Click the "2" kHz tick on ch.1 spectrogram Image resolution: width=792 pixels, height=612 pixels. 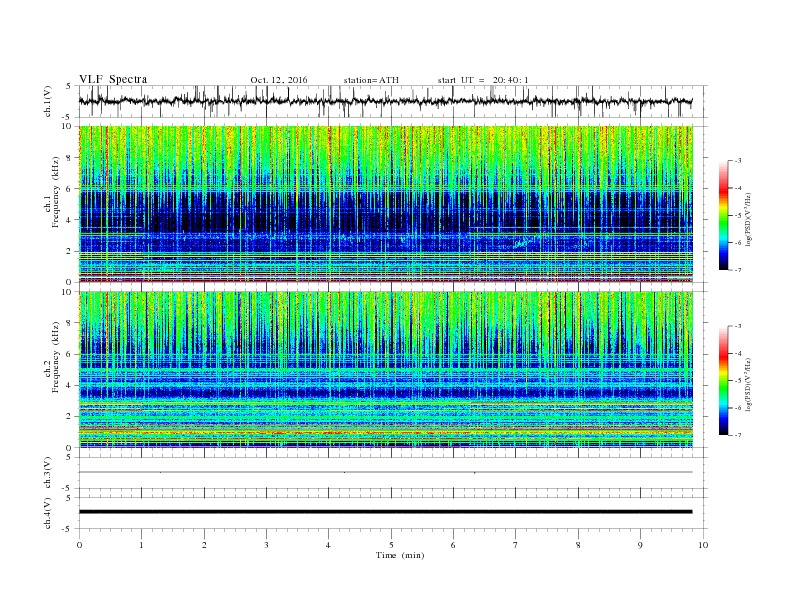pos(70,251)
